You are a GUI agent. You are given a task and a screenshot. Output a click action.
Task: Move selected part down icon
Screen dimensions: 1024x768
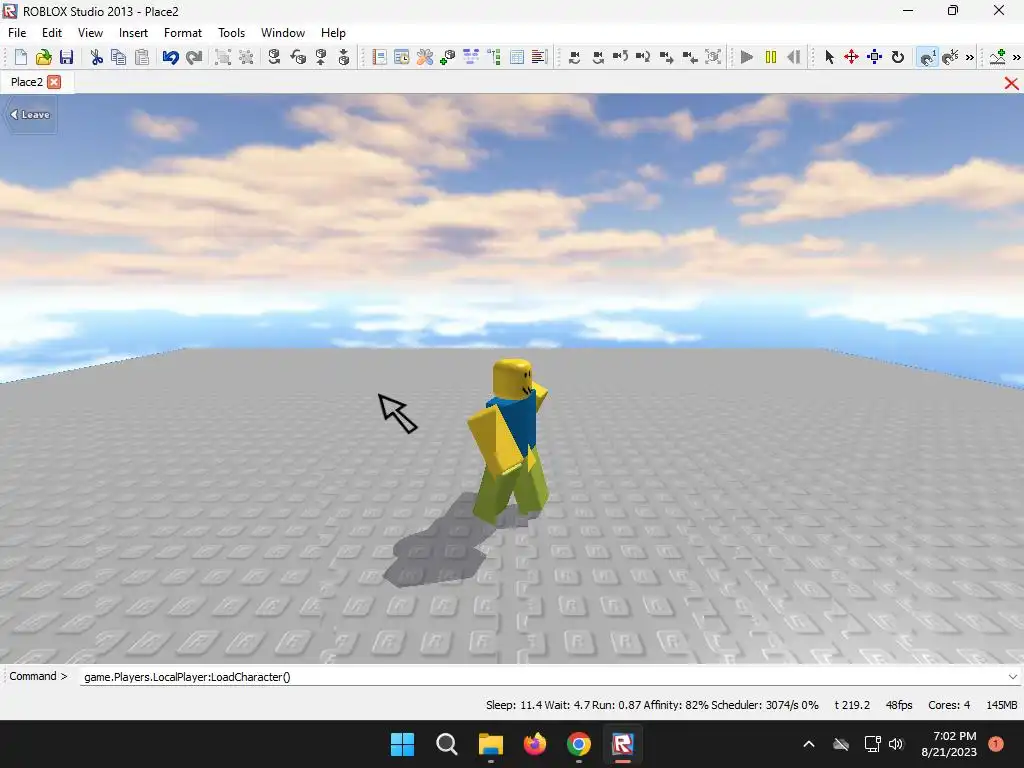click(x=344, y=57)
